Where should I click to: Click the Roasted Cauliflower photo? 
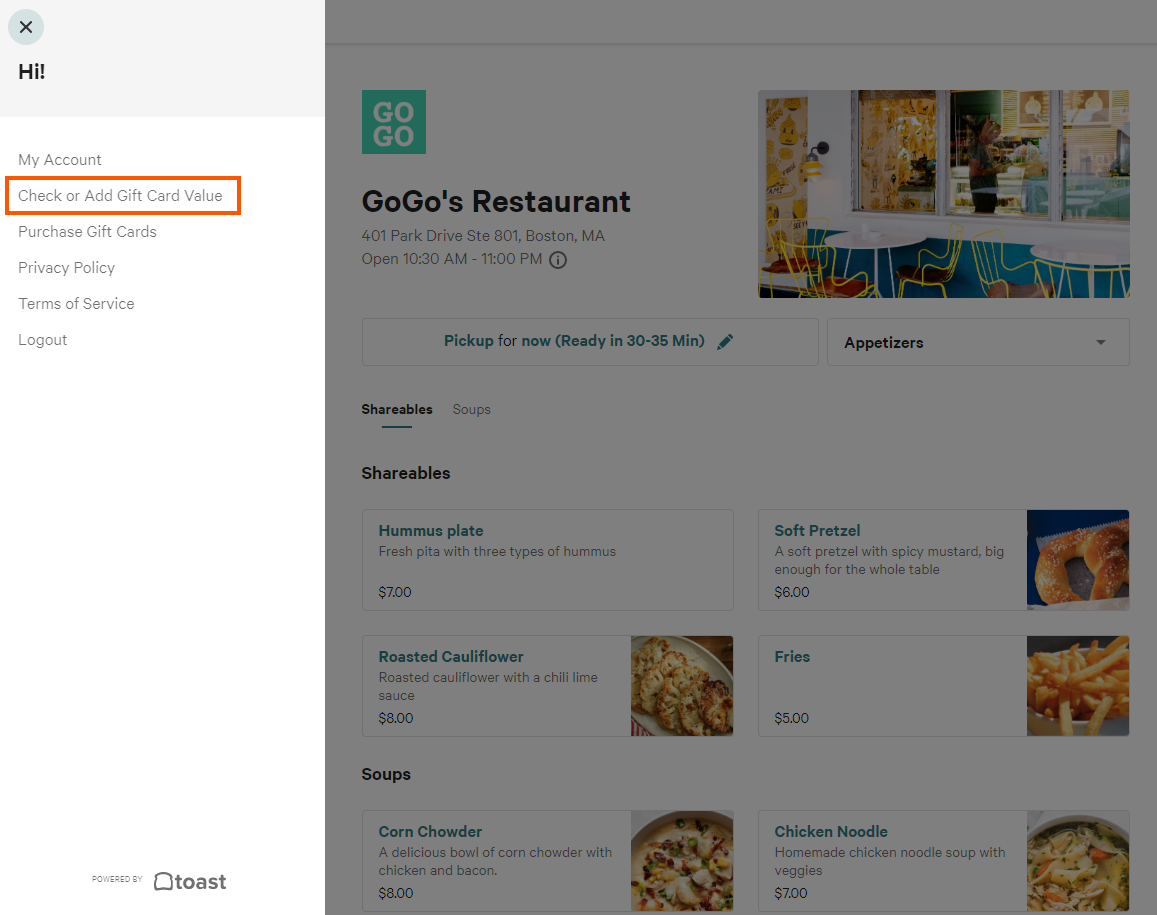[x=681, y=686]
